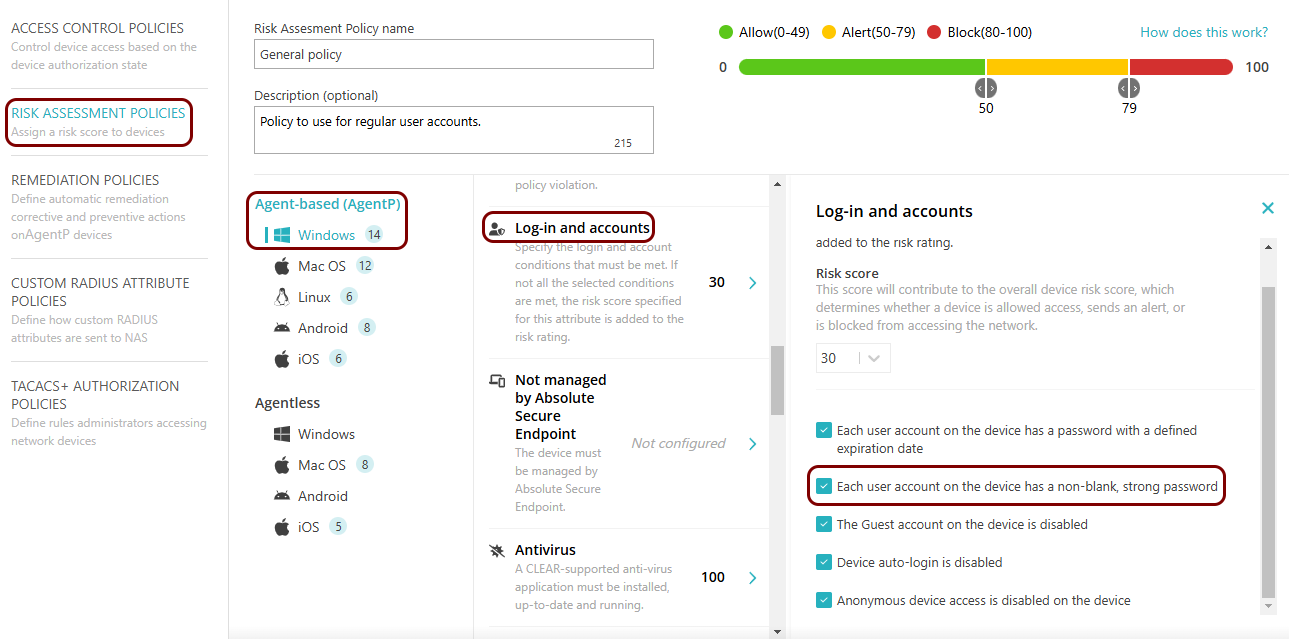The width and height of the screenshot is (1289, 639).
Task: Expand Not managed by Absolute Secure Endpoint
Action: (x=753, y=444)
